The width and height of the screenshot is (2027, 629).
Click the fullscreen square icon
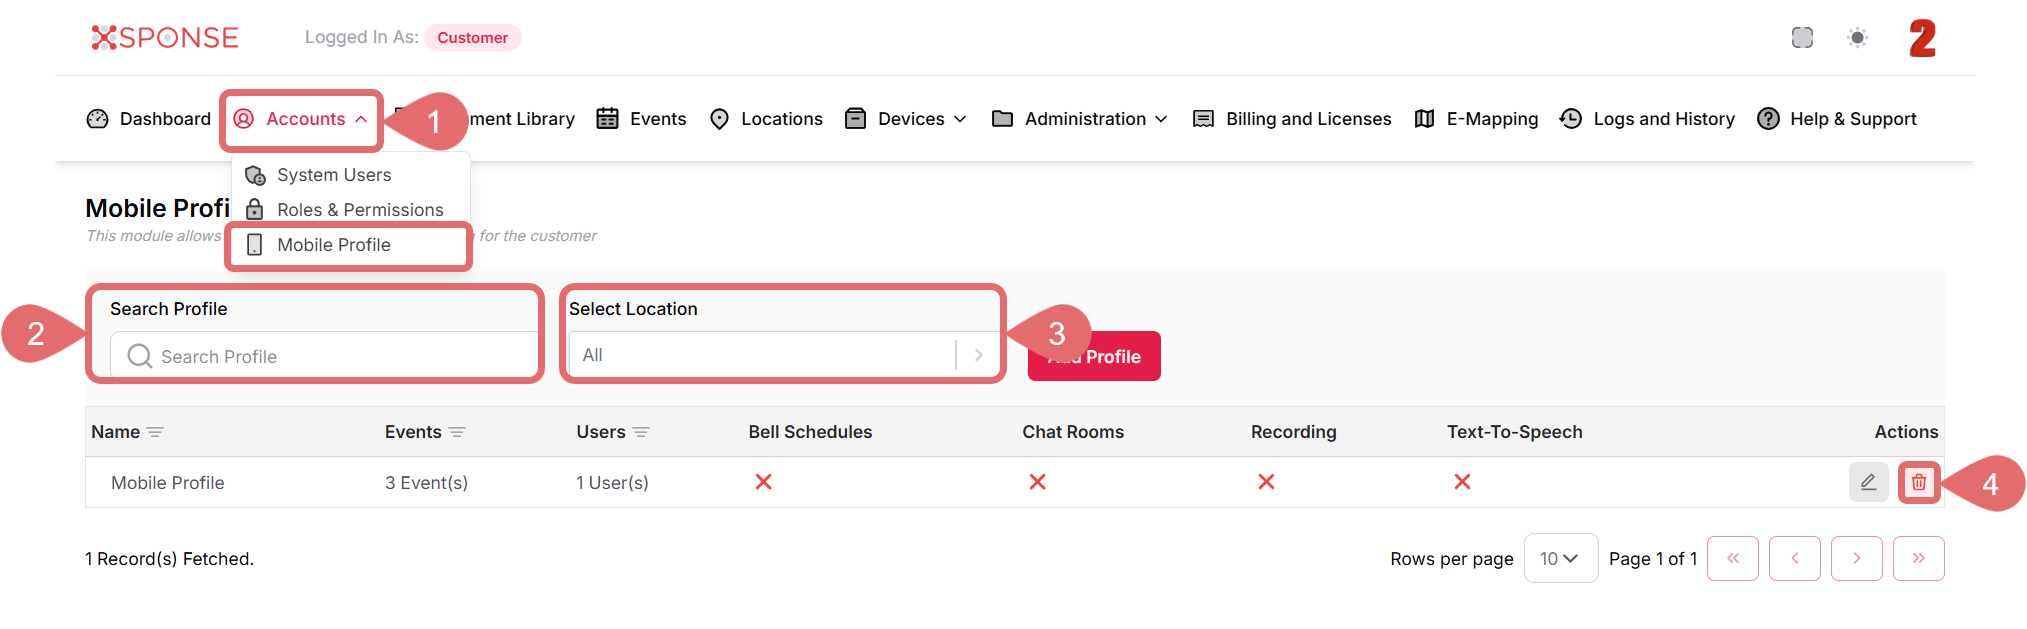coord(1802,38)
